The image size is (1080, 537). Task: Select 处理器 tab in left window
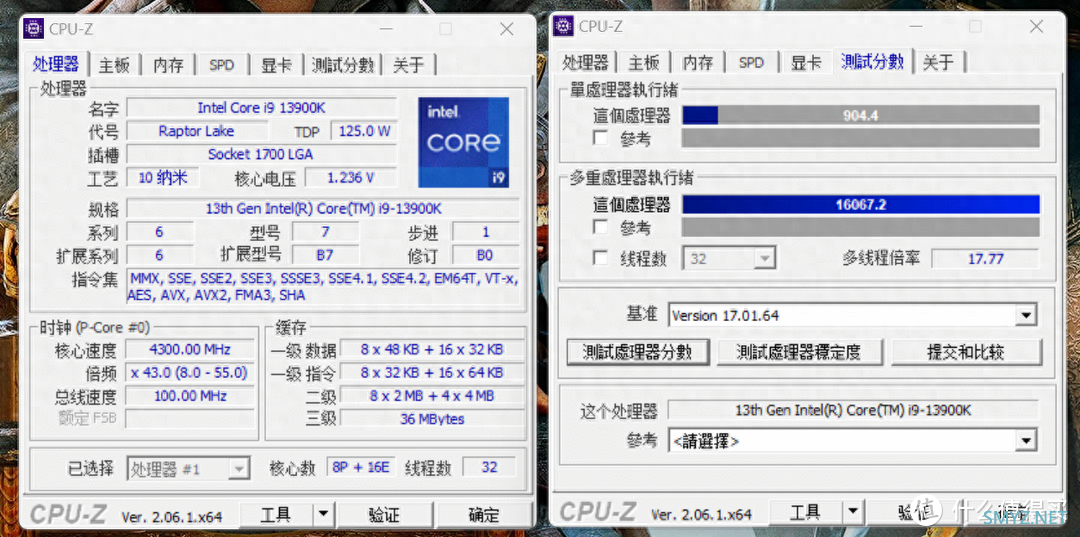(56, 63)
